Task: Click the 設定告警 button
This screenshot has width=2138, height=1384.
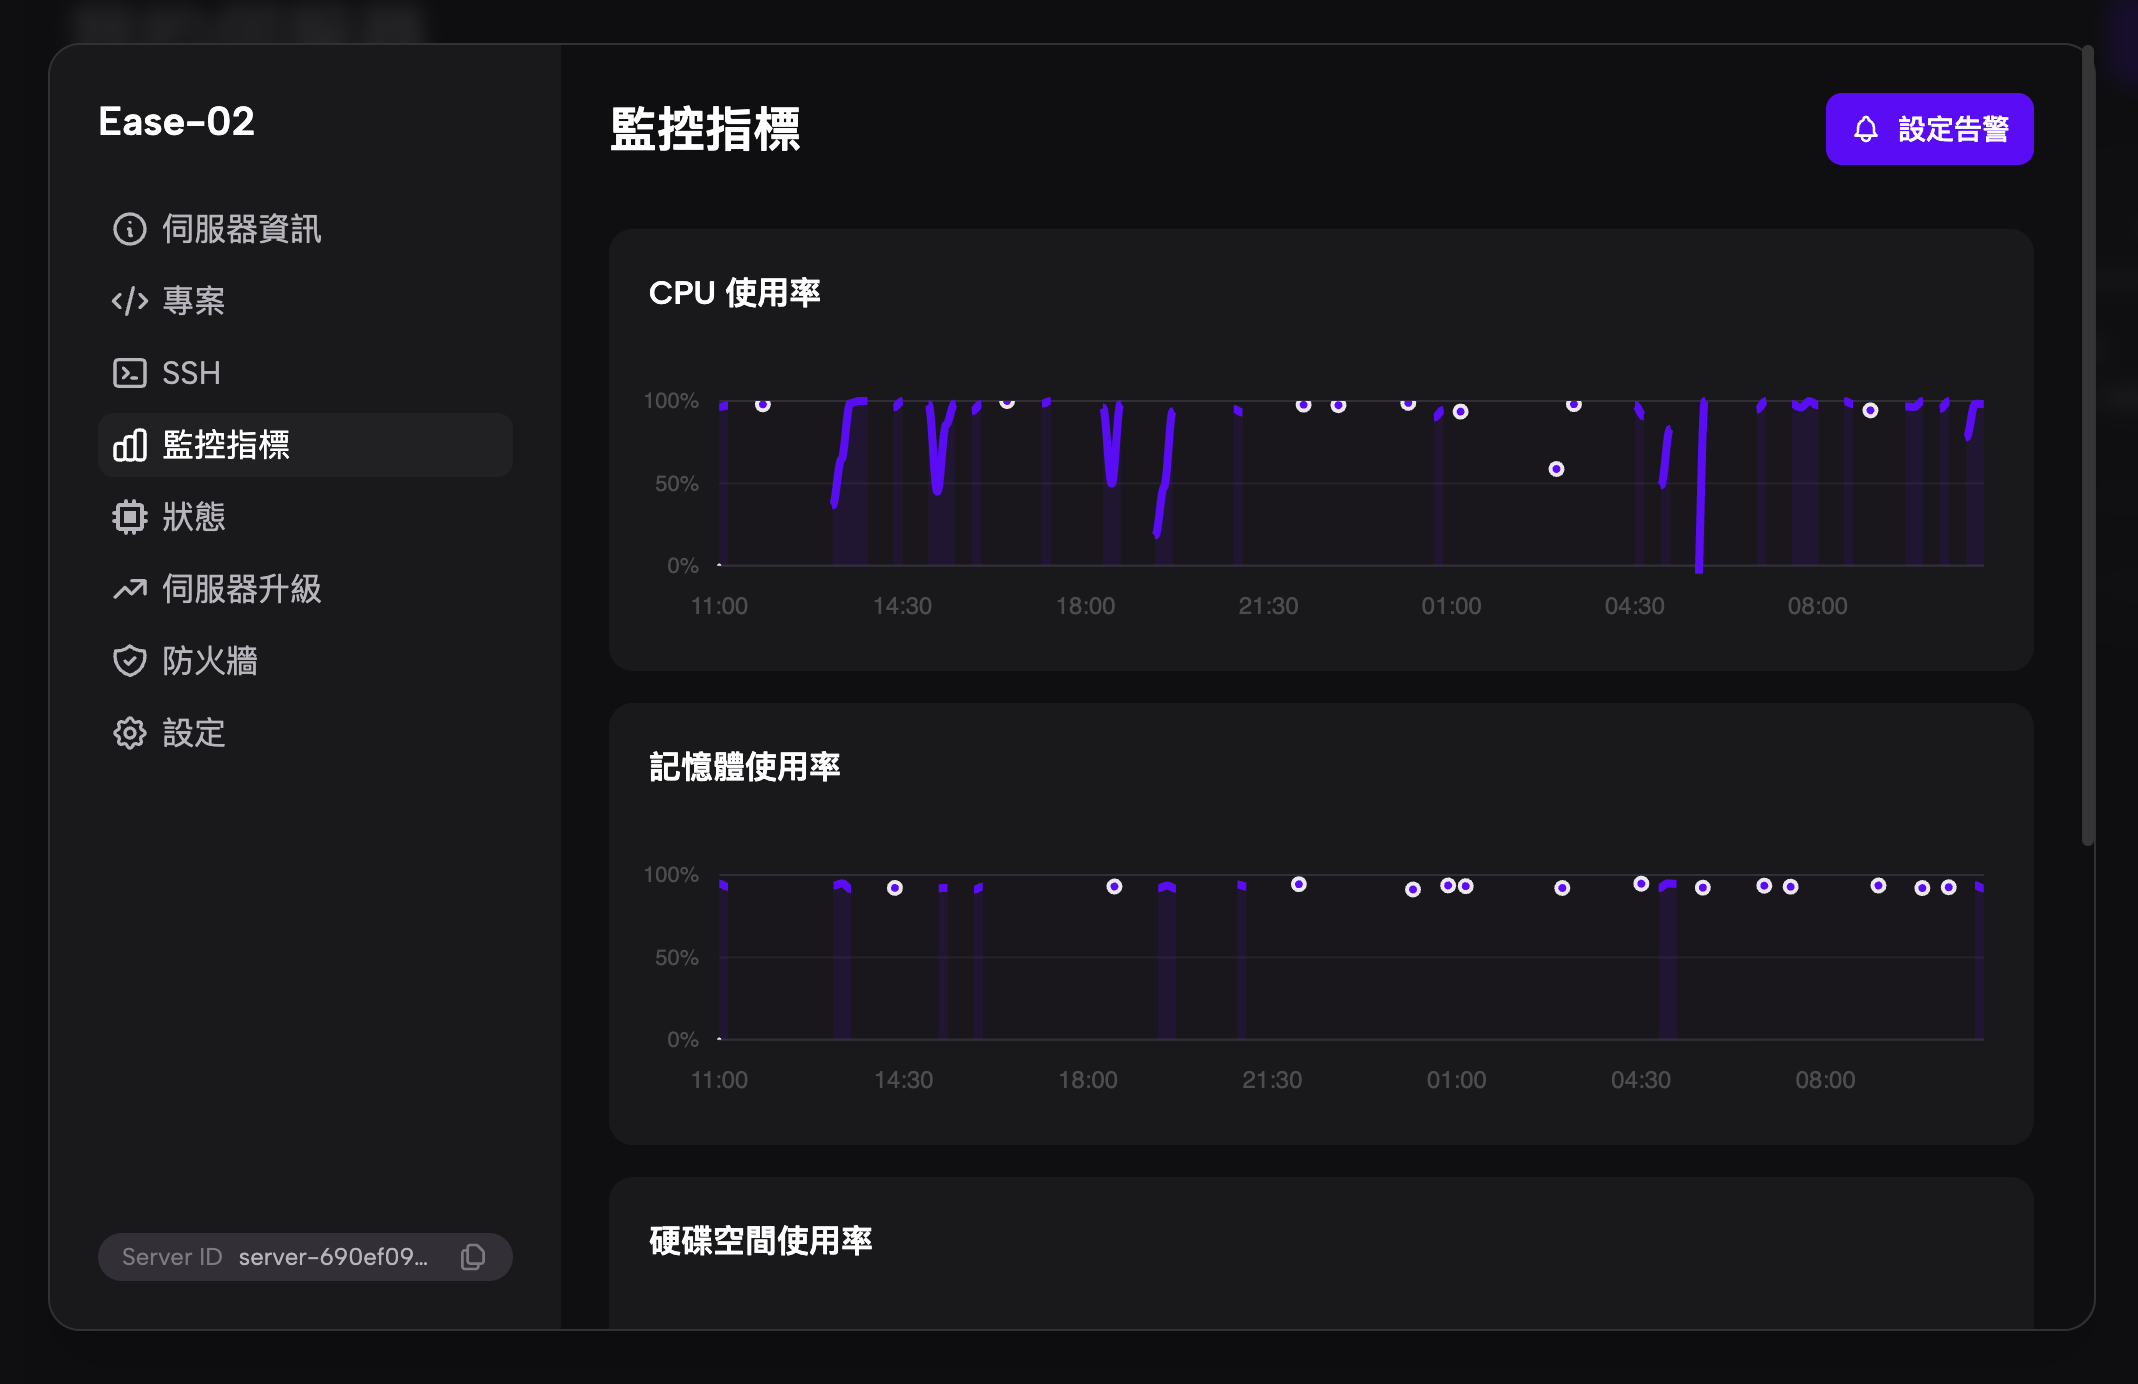Action: [1929, 128]
